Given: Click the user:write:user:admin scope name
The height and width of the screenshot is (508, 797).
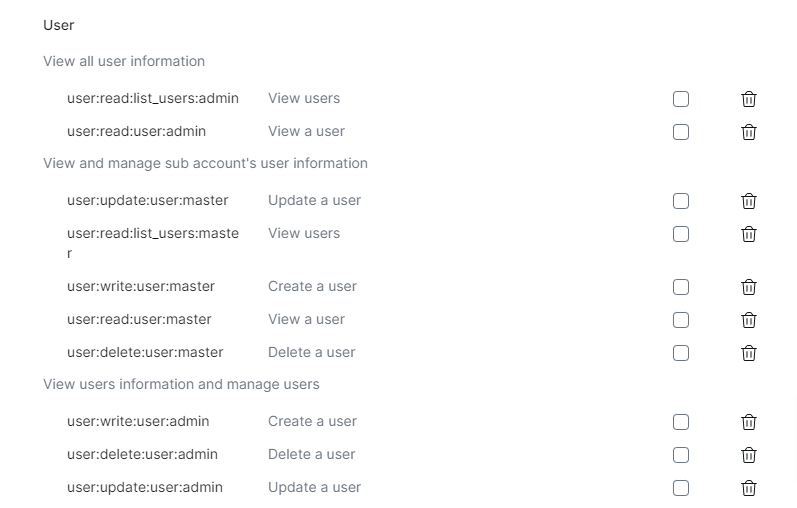Looking at the screenshot, I should tap(138, 421).
